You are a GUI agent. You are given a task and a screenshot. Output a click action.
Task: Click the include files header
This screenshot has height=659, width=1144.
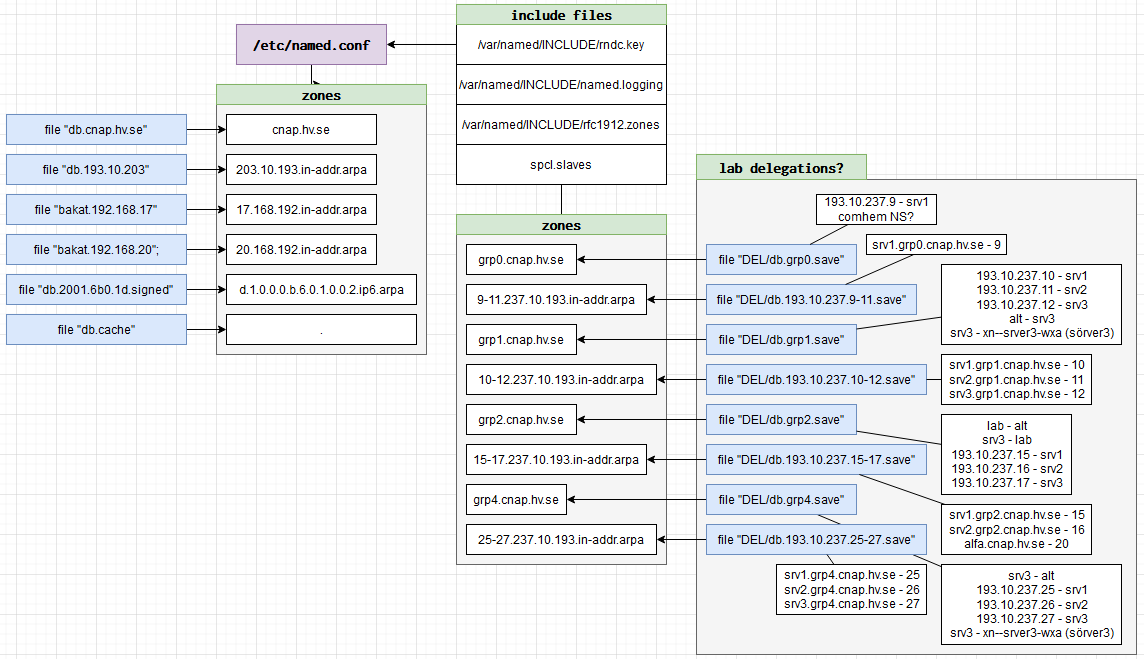point(561,15)
